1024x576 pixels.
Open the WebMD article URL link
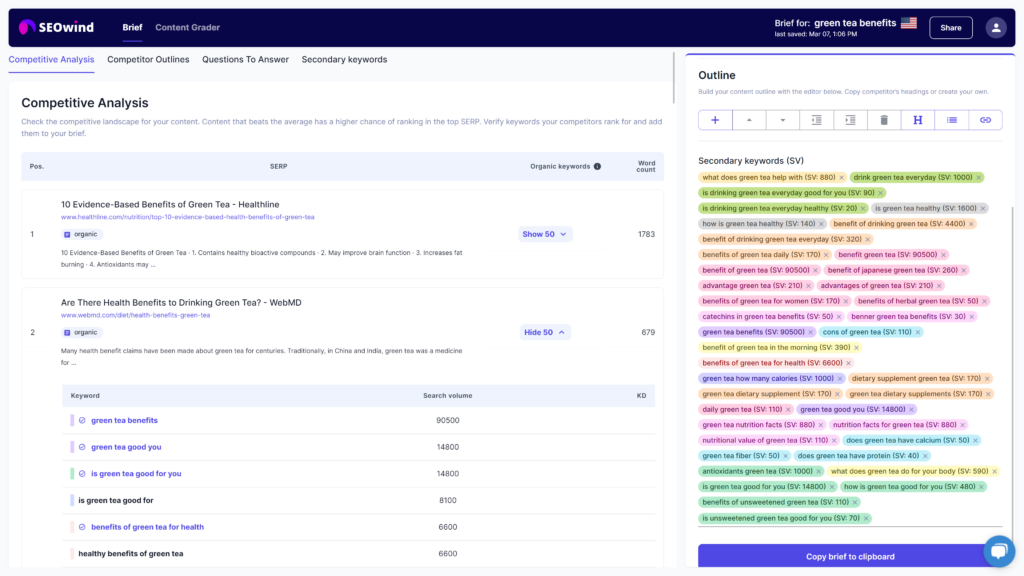tap(135, 315)
